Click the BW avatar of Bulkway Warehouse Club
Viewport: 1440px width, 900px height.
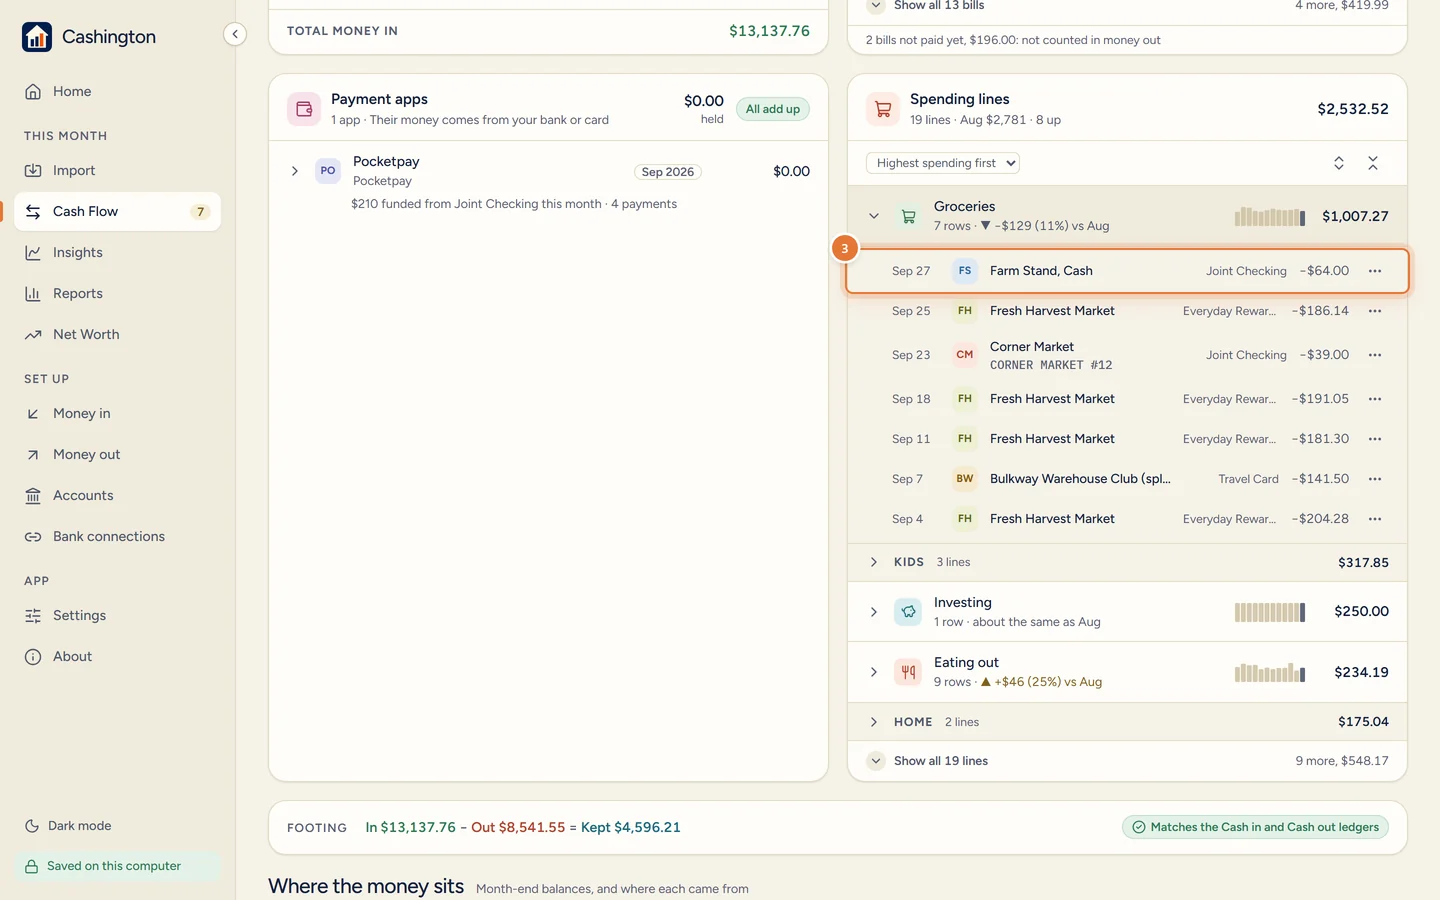tap(965, 479)
